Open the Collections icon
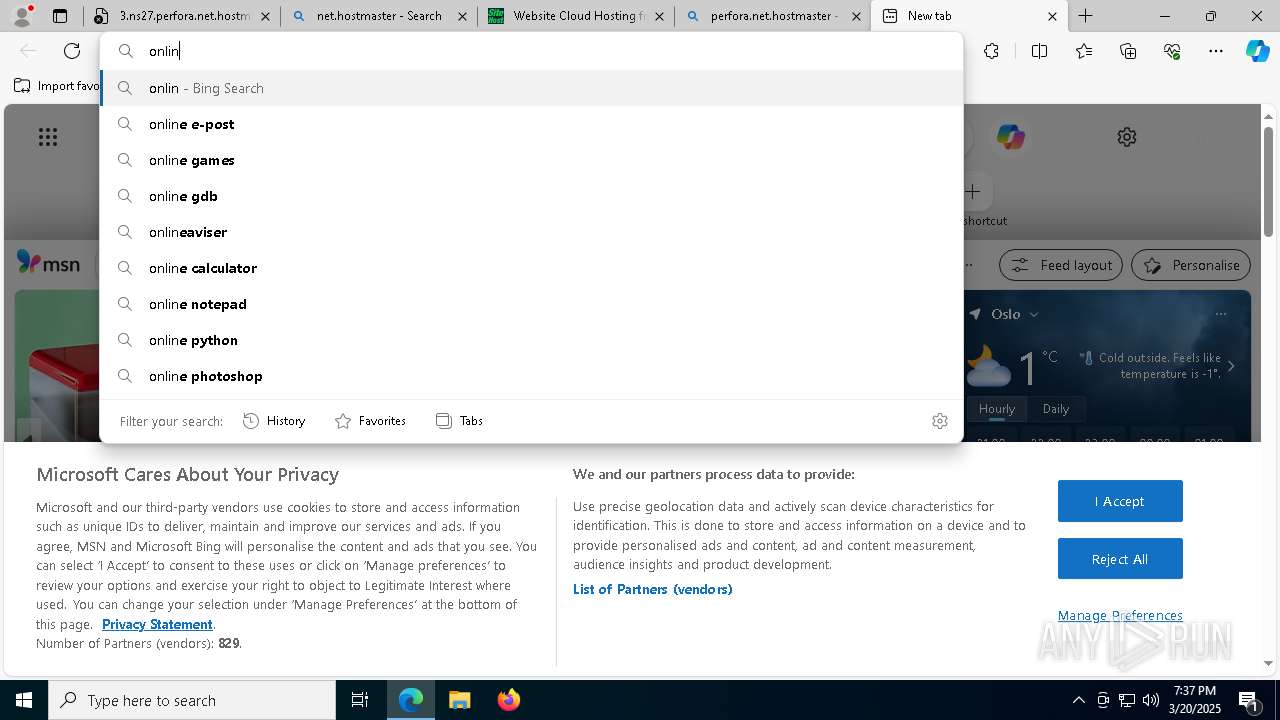 [x=1128, y=51]
